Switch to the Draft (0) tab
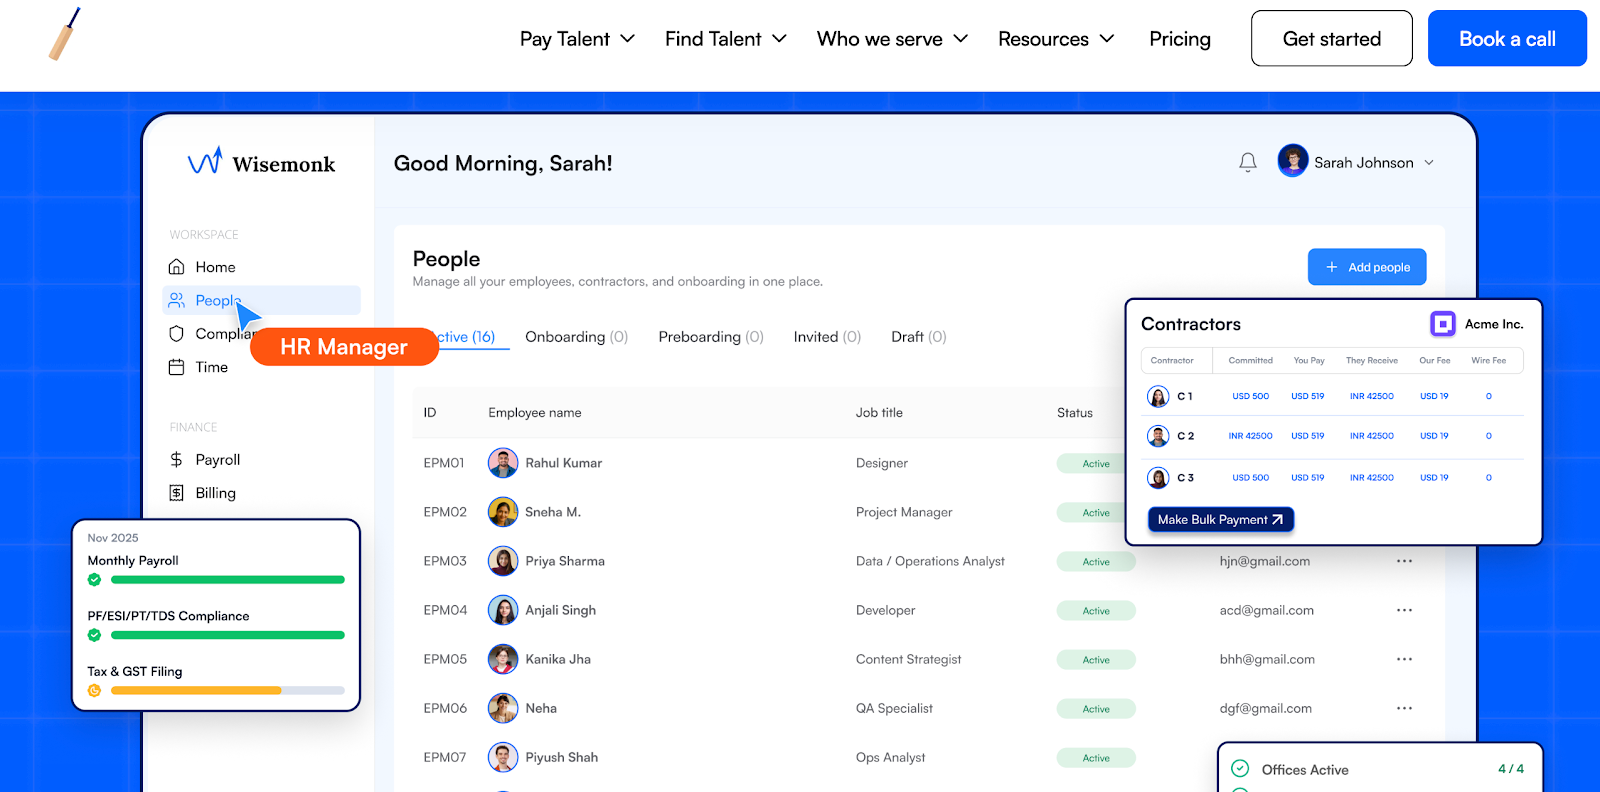This screenshot has height=792, width=1600. 919,337
